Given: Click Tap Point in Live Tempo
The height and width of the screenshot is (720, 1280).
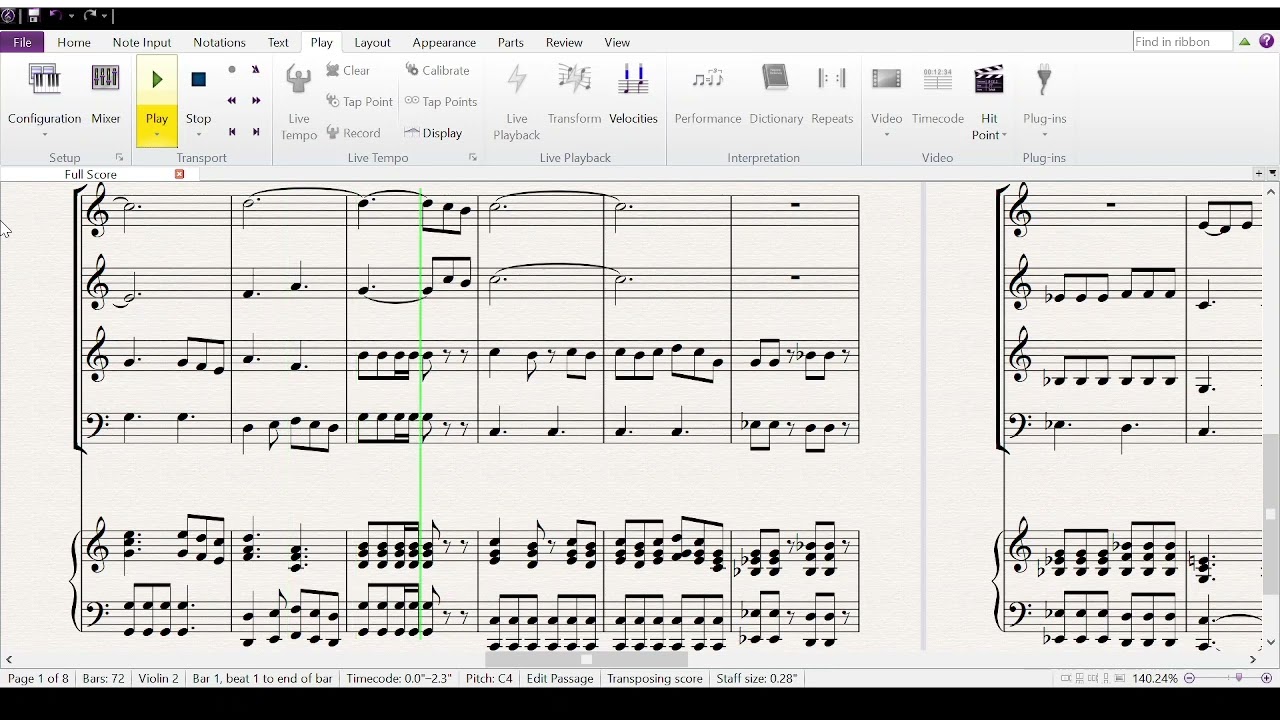Looking at the screenshot, I should click(359, 101).
